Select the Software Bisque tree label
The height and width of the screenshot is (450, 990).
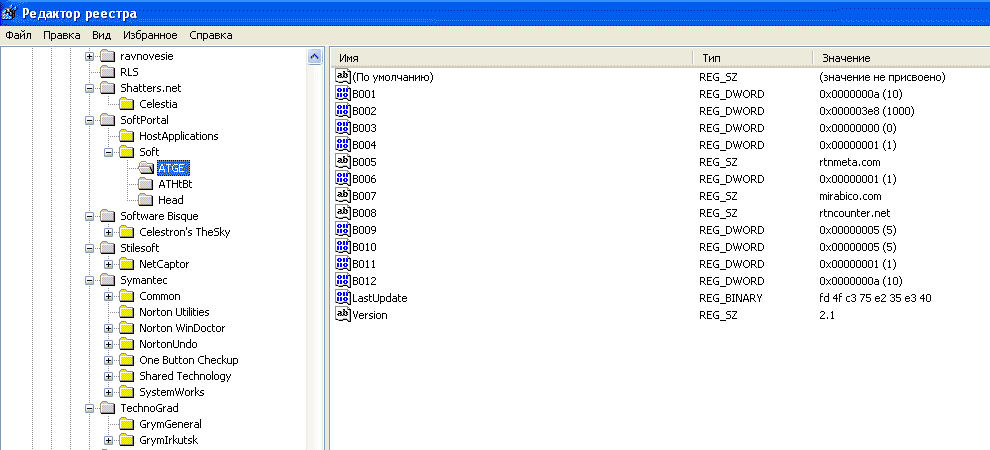[159, 216]
